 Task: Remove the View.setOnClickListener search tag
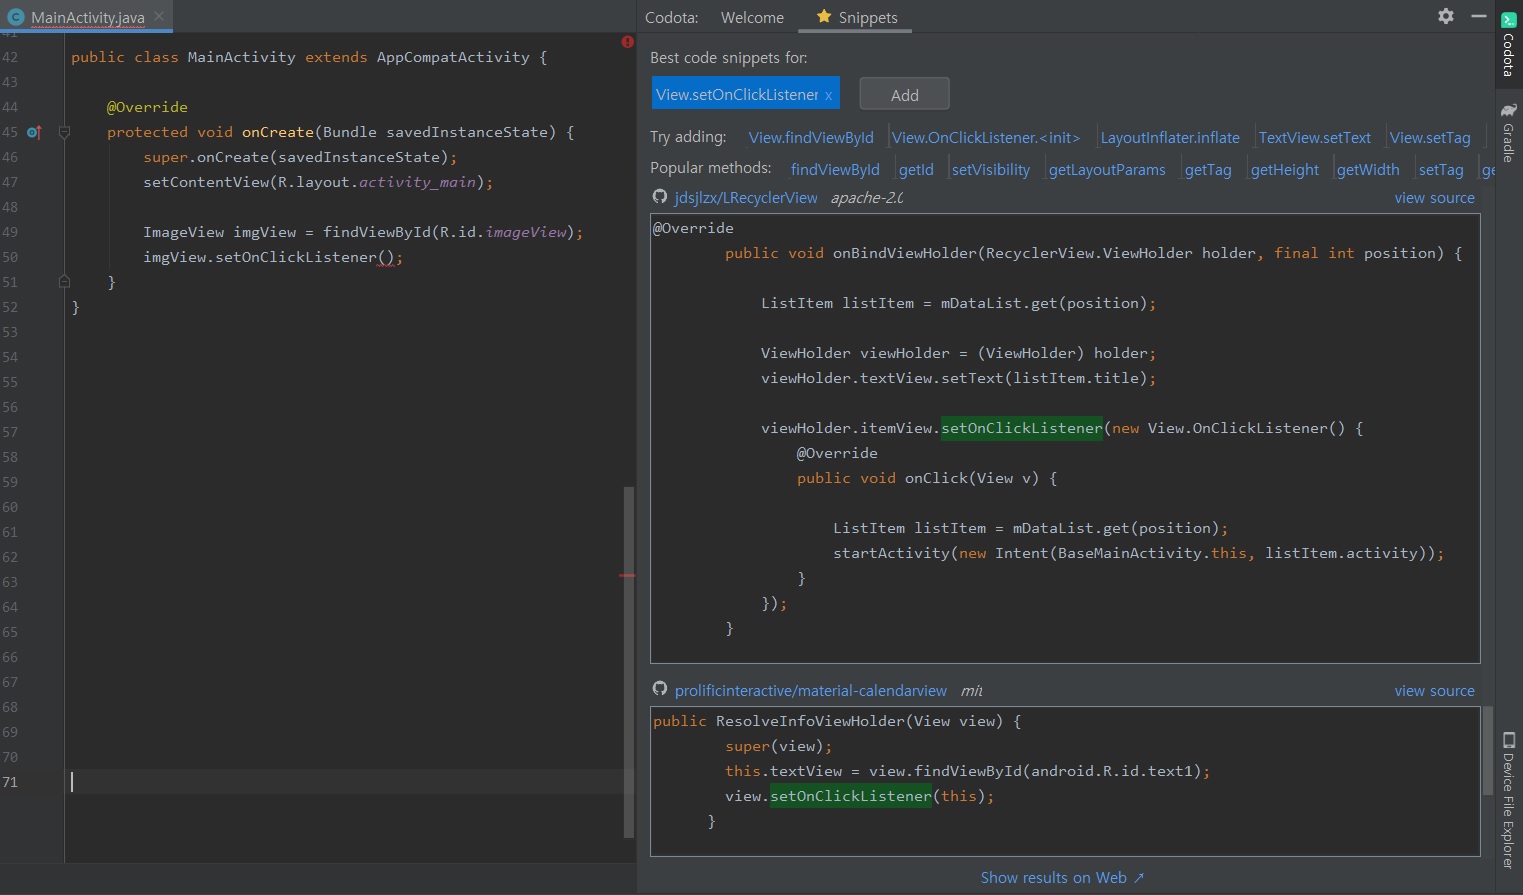pyautogui.click(x=828, y=96)
